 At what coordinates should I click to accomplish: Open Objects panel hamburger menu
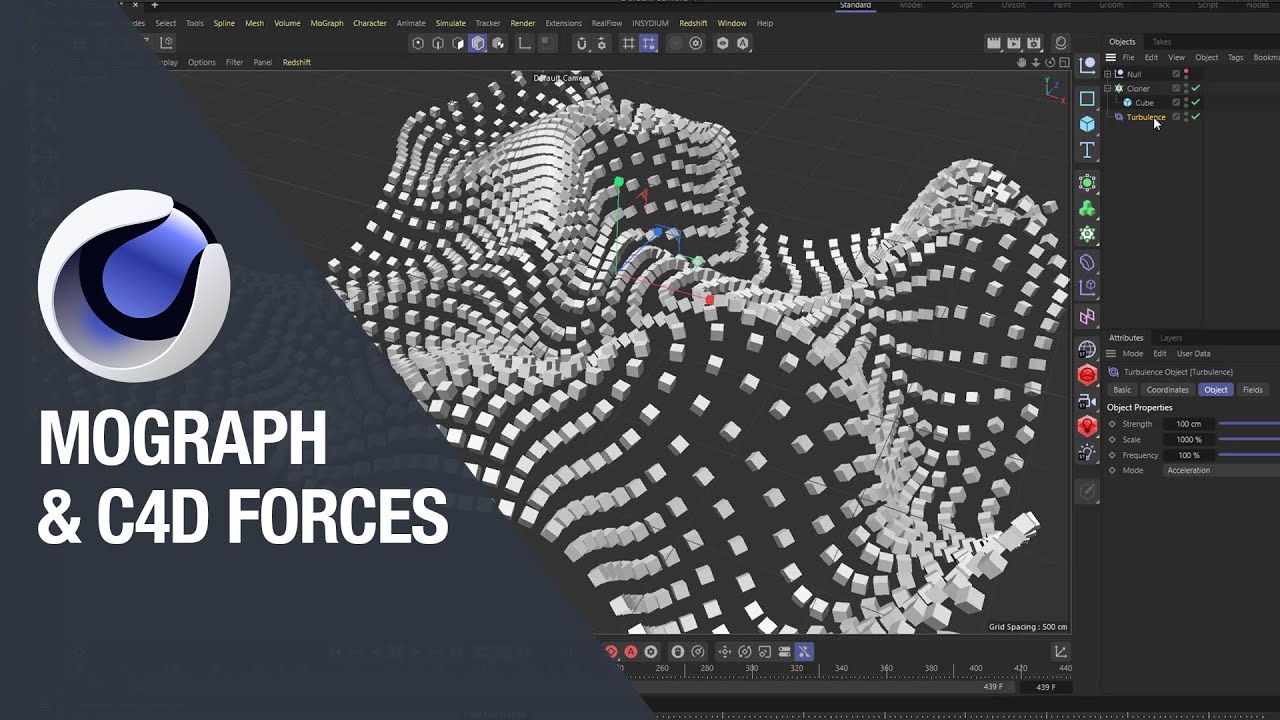[1111, 57]
